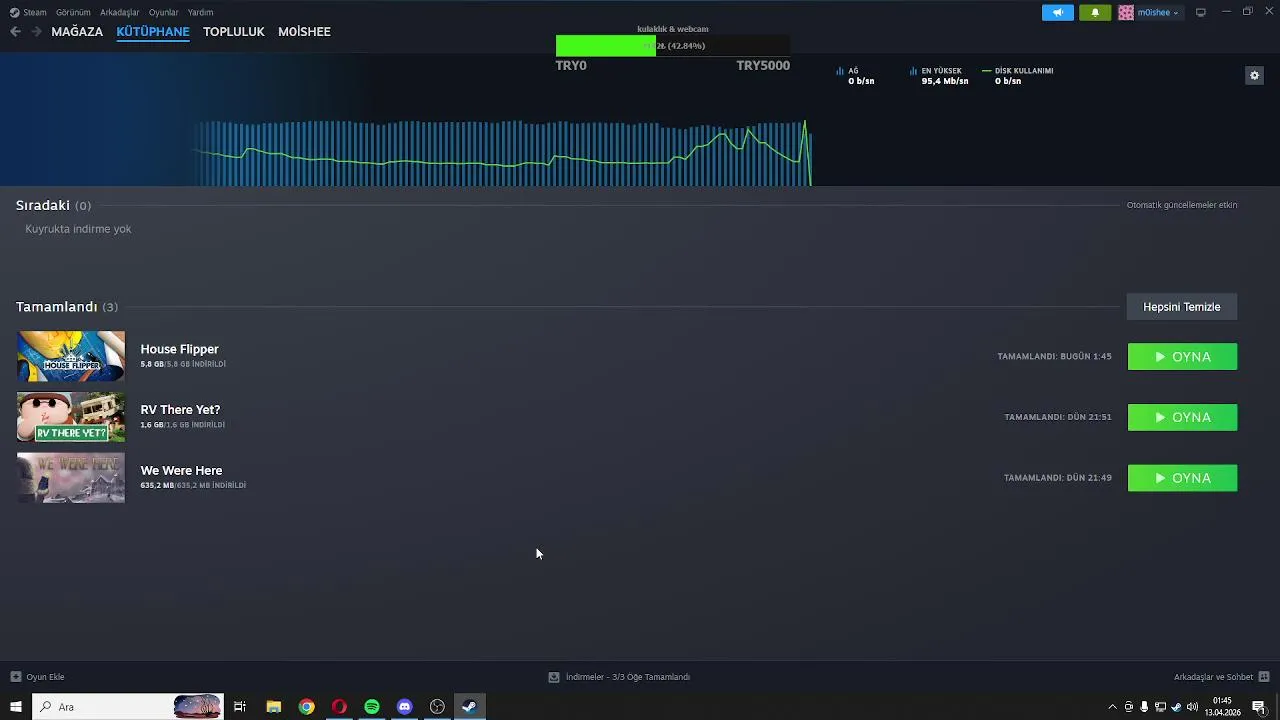
Task: Click TAMAMLANDI: DÜN 21:51 text
Action: coord(1058,417)
